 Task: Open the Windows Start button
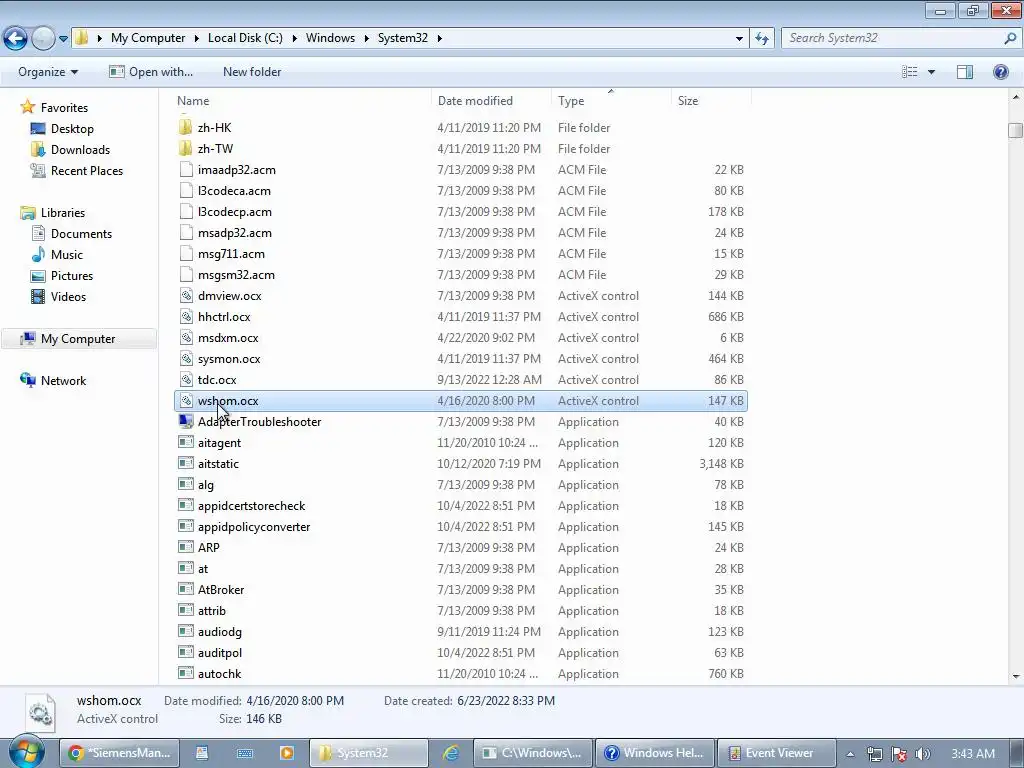click(27, 752)
